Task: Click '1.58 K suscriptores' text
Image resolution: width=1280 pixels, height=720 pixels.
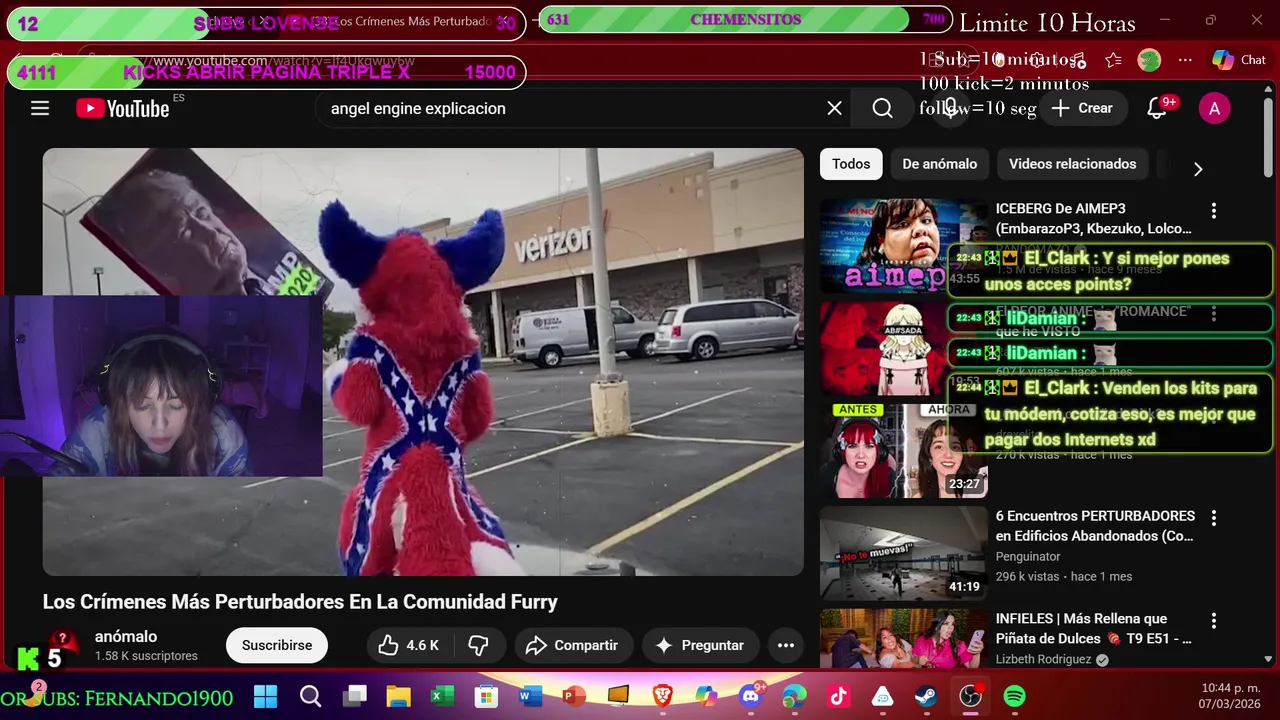Action: click(146, 656)
